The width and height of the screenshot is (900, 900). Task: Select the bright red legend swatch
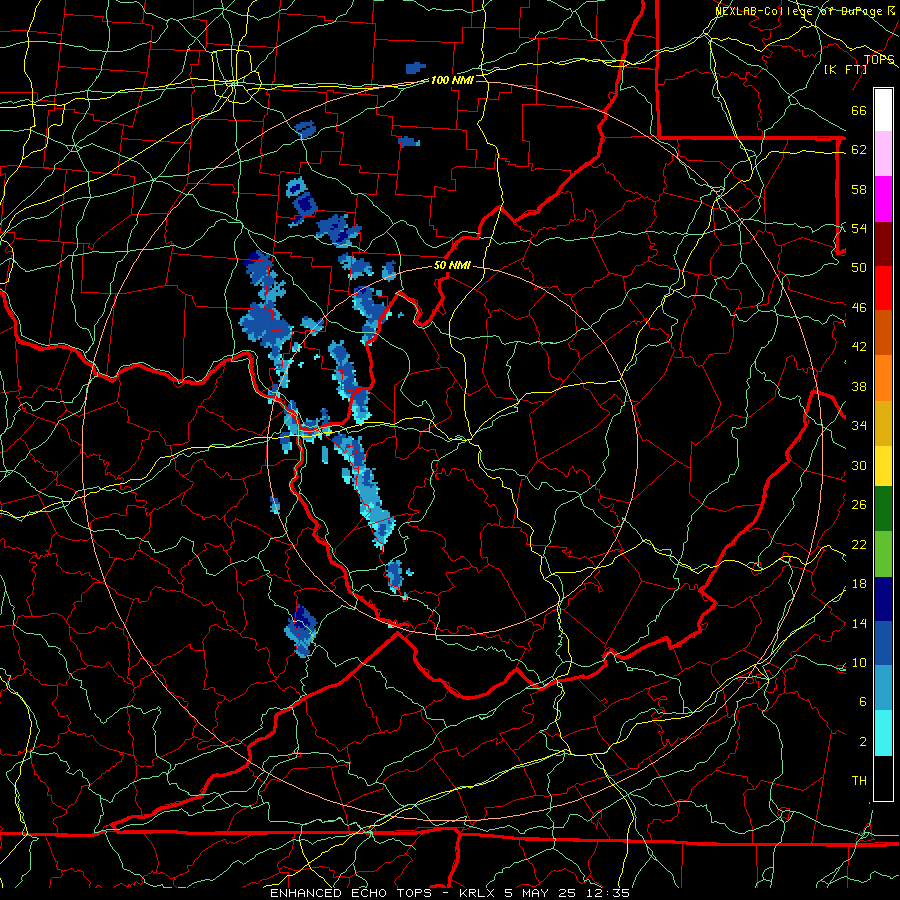click(883, 288)
